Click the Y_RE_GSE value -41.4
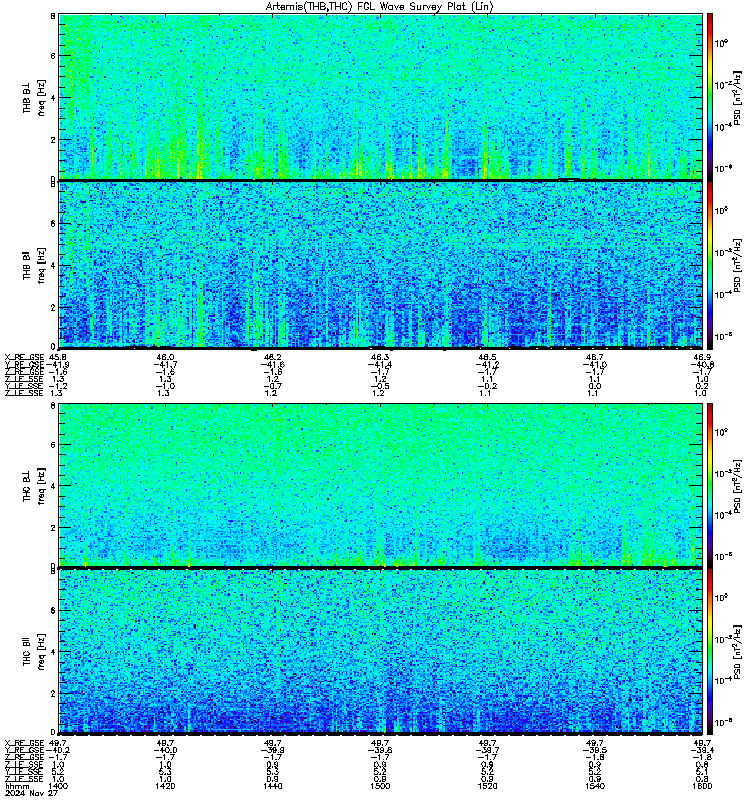This screenshot has height=800, width=750. pyautogui.click(x=380, y=364)
